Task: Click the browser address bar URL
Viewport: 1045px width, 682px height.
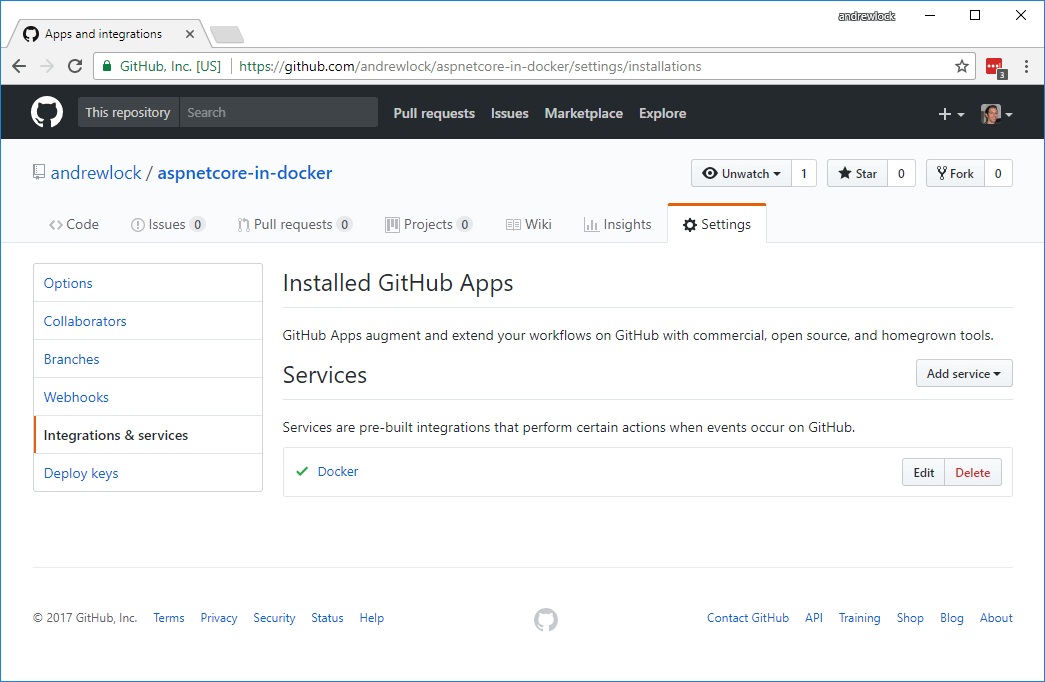Action: (470, 66)
